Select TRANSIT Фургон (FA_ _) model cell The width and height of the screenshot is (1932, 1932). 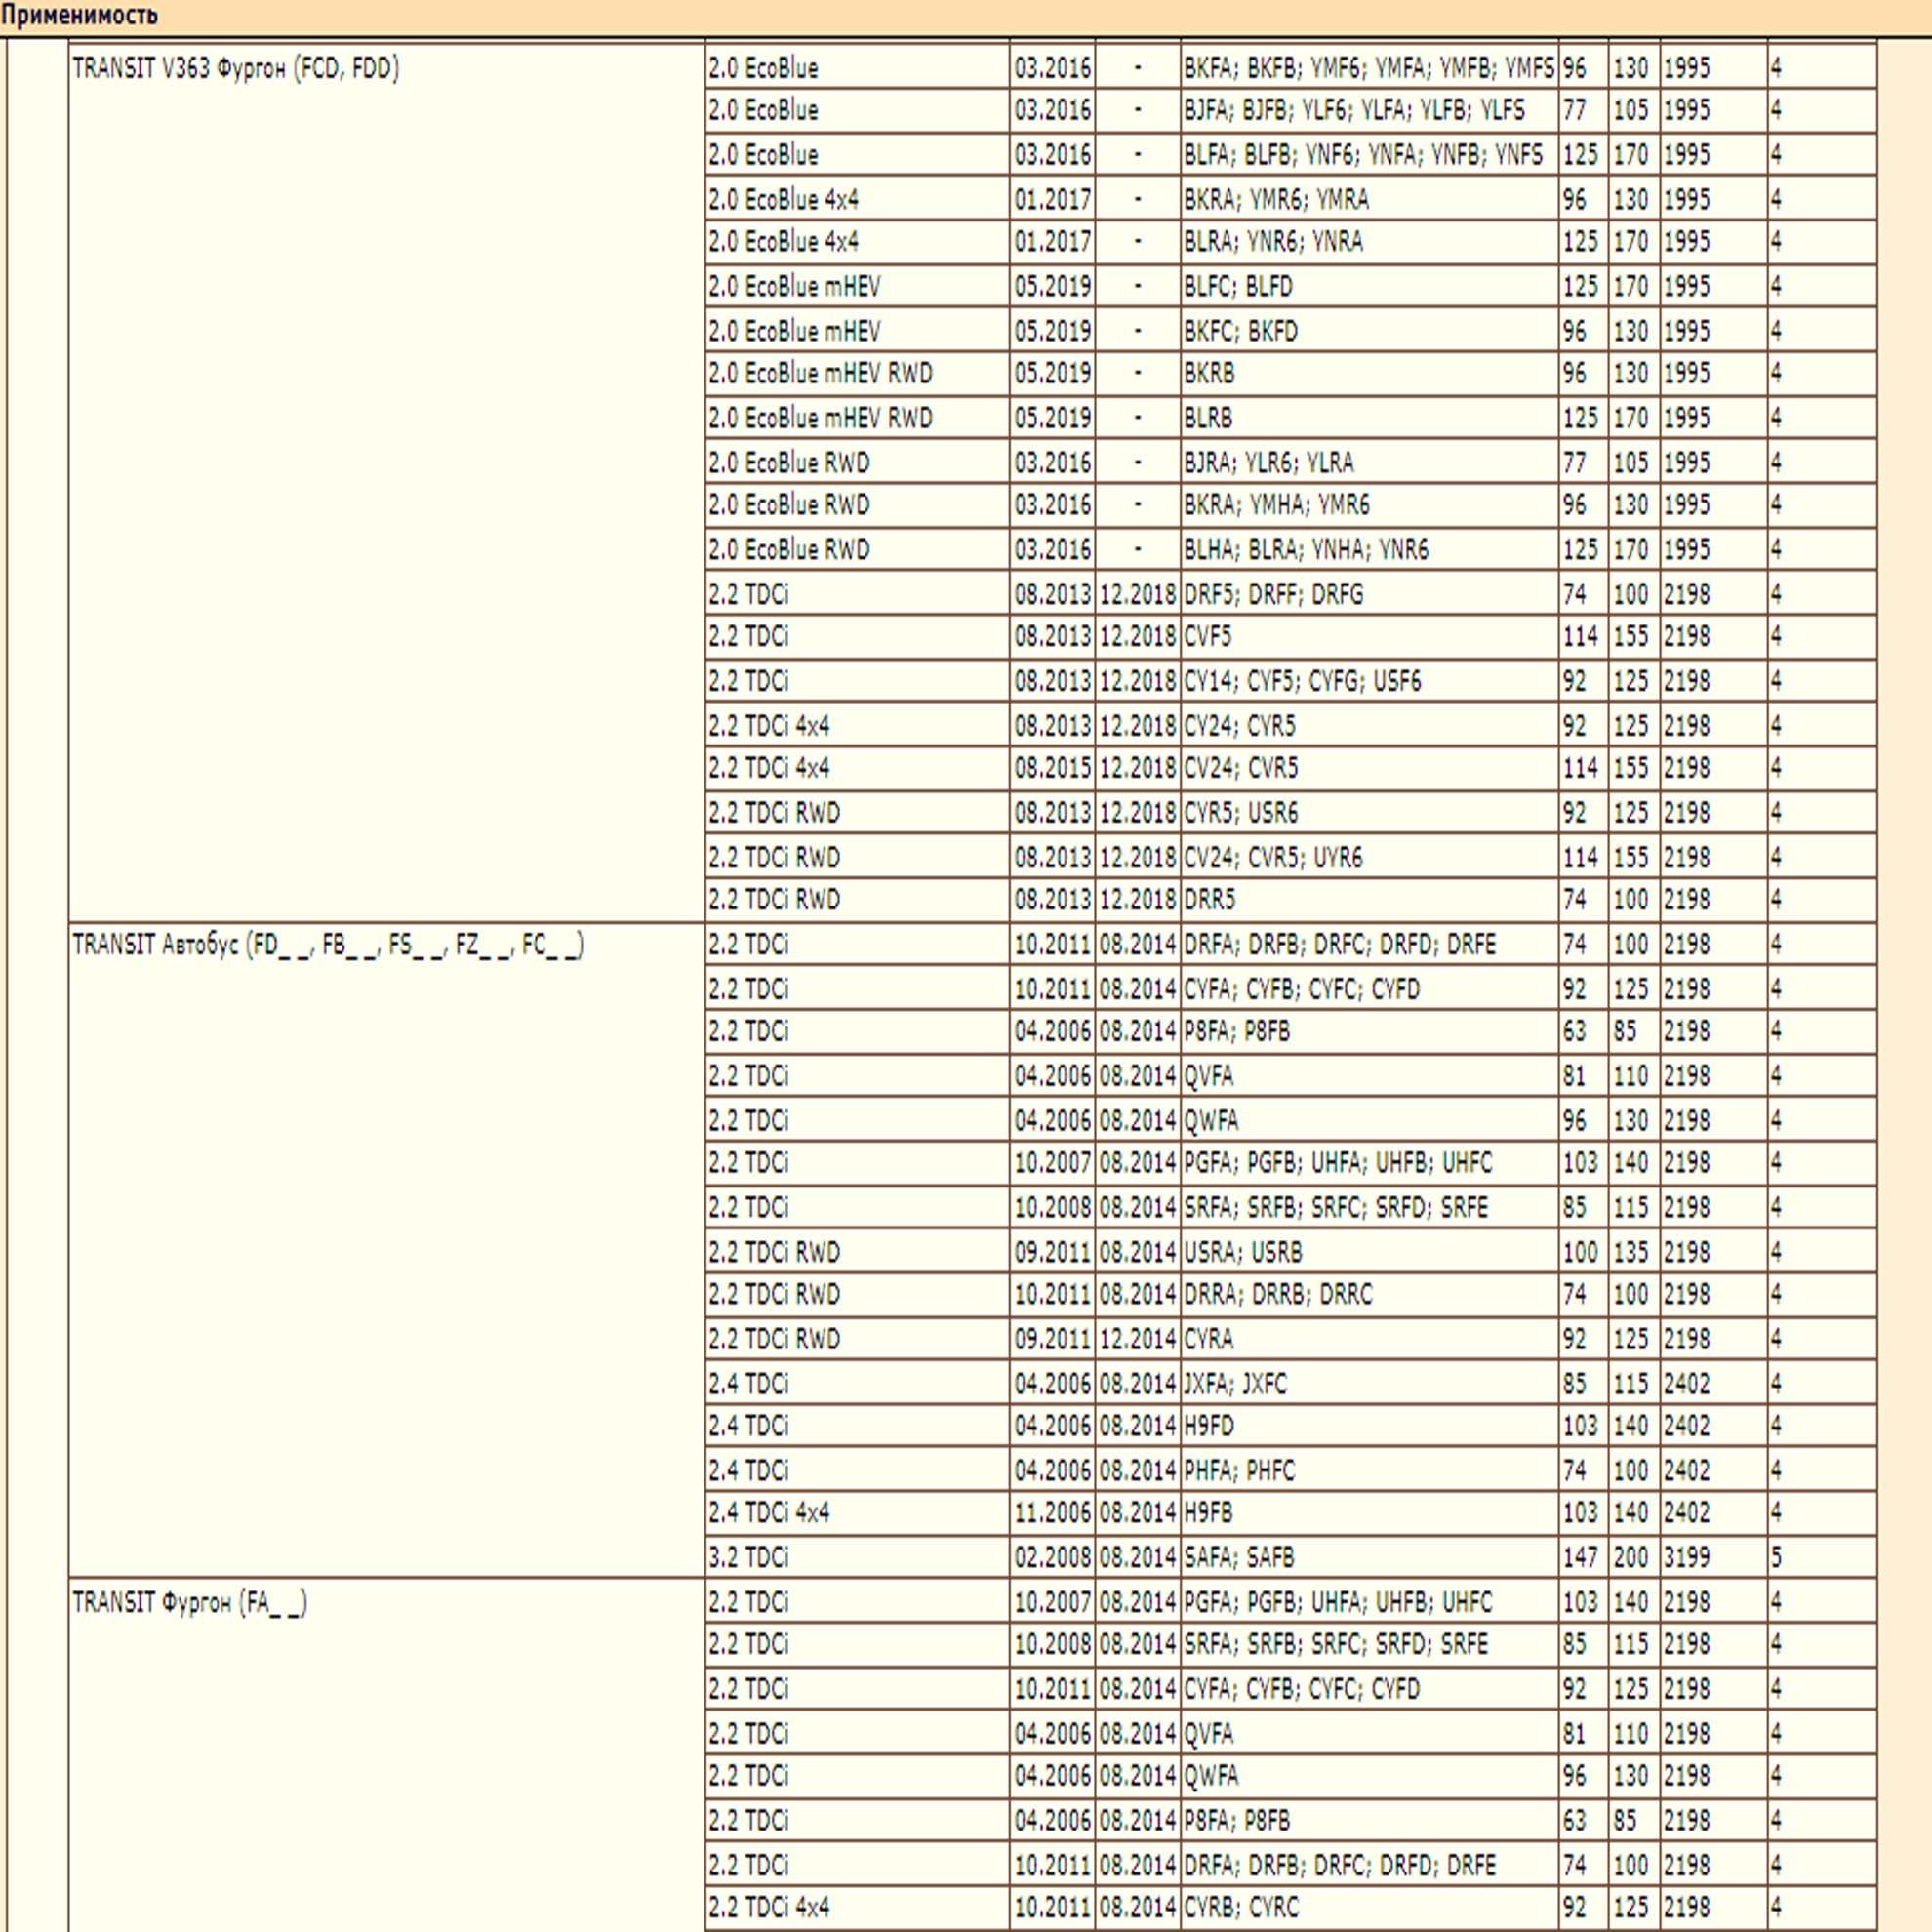(x=387, y=1756)
